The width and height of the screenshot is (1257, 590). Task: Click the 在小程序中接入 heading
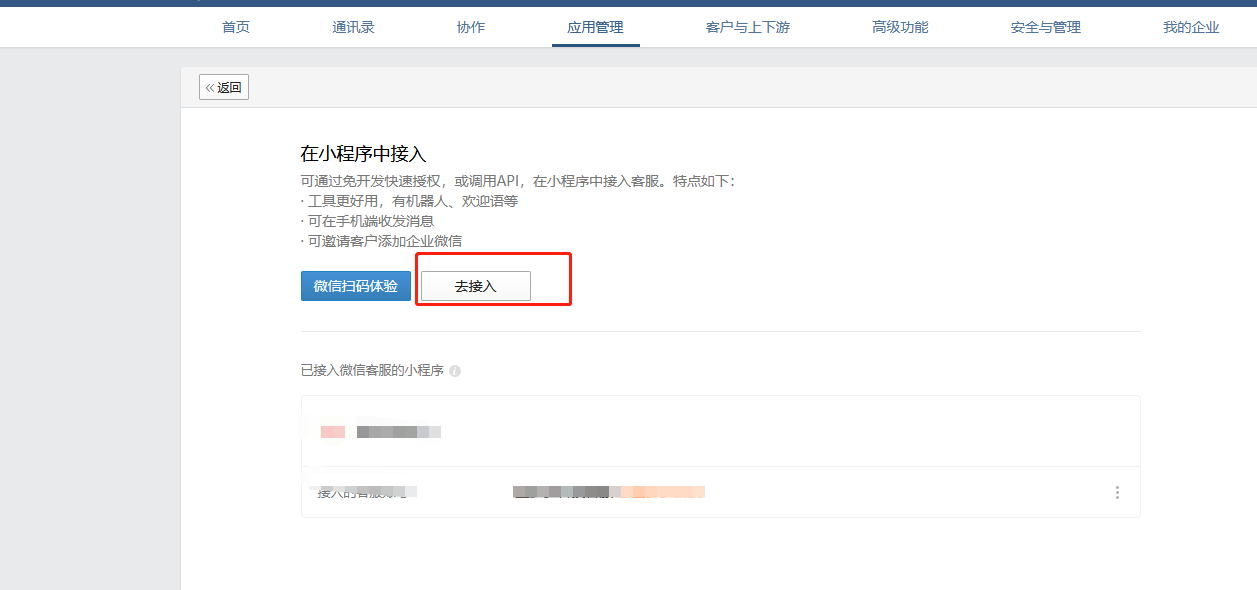(x=363, y=154)
